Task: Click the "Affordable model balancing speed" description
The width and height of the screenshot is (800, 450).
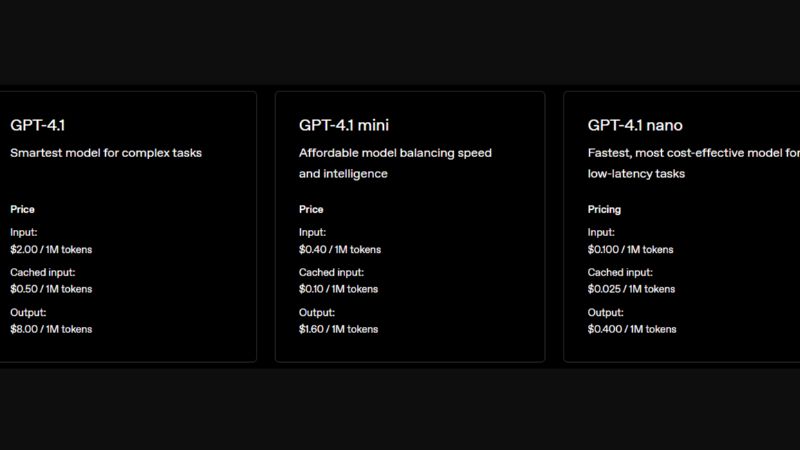Action: [x=395, y=153]
